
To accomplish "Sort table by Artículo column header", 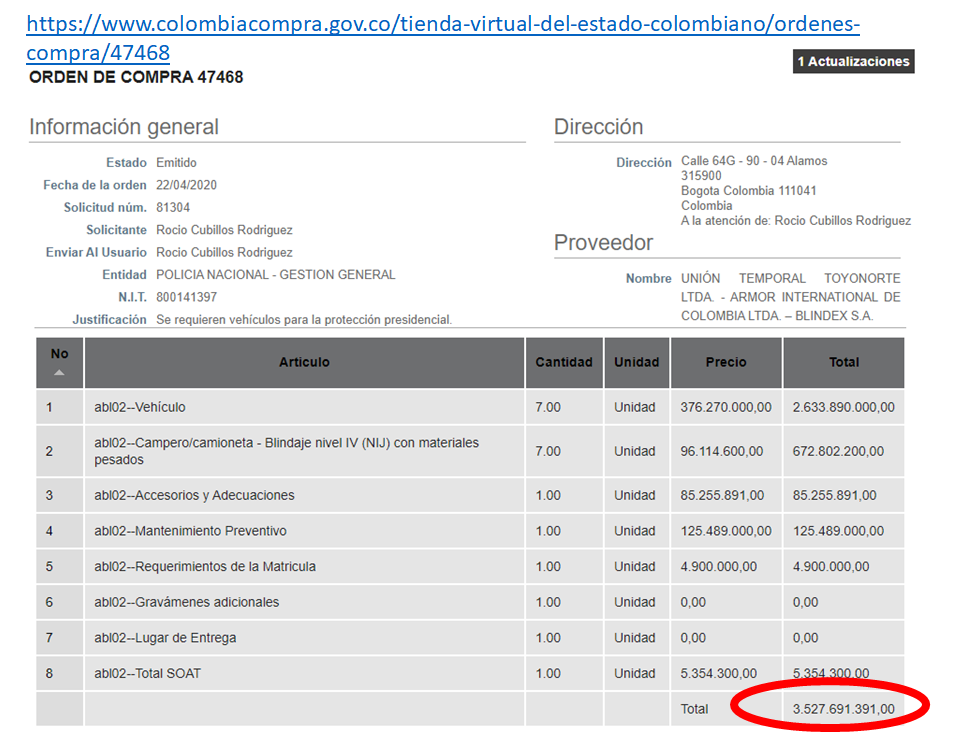I will [x=304, y=362].
